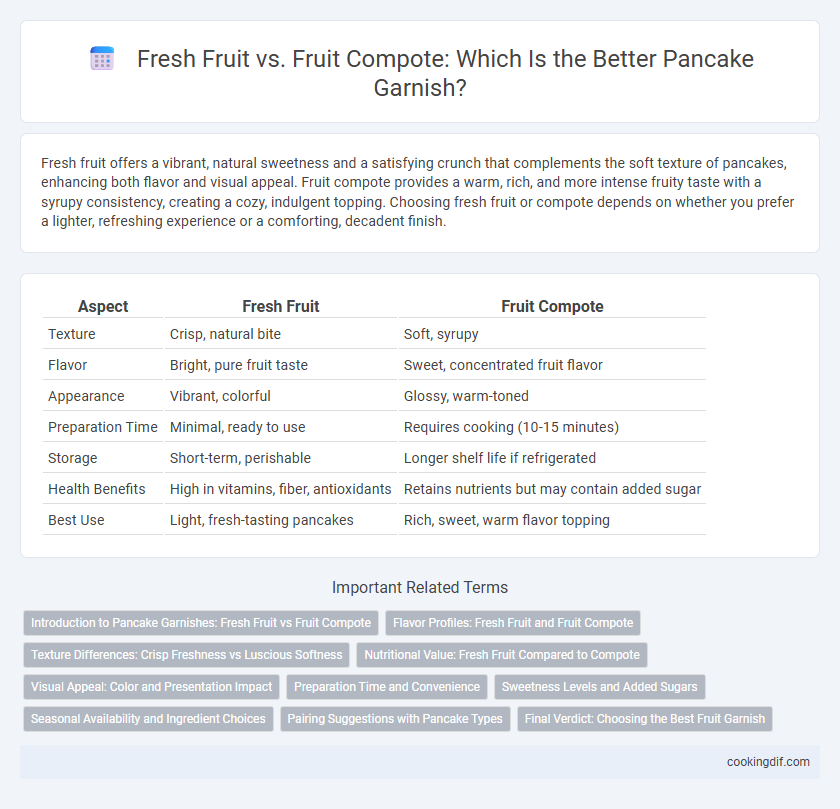This screenshot has height=809, width=840.
Task: Click the Health Benefits row label
Action: pyautogui.click(x=96, y=489)
